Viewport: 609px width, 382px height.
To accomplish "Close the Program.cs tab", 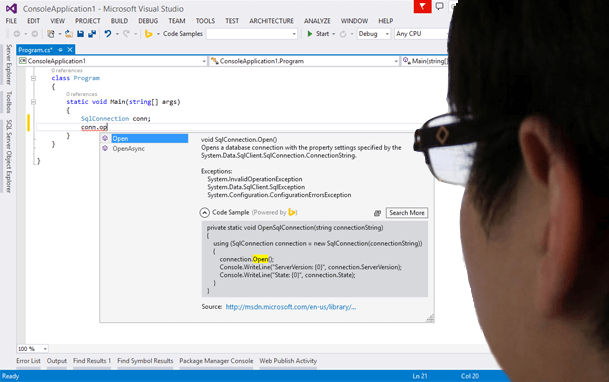I will [70, 50].
